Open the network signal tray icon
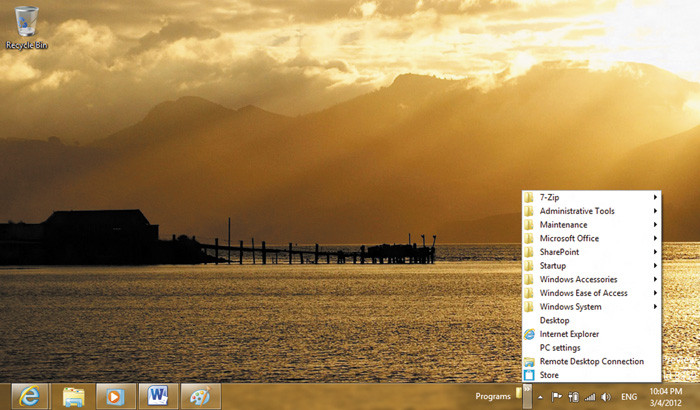700x410 pixels. coord(589,397)
